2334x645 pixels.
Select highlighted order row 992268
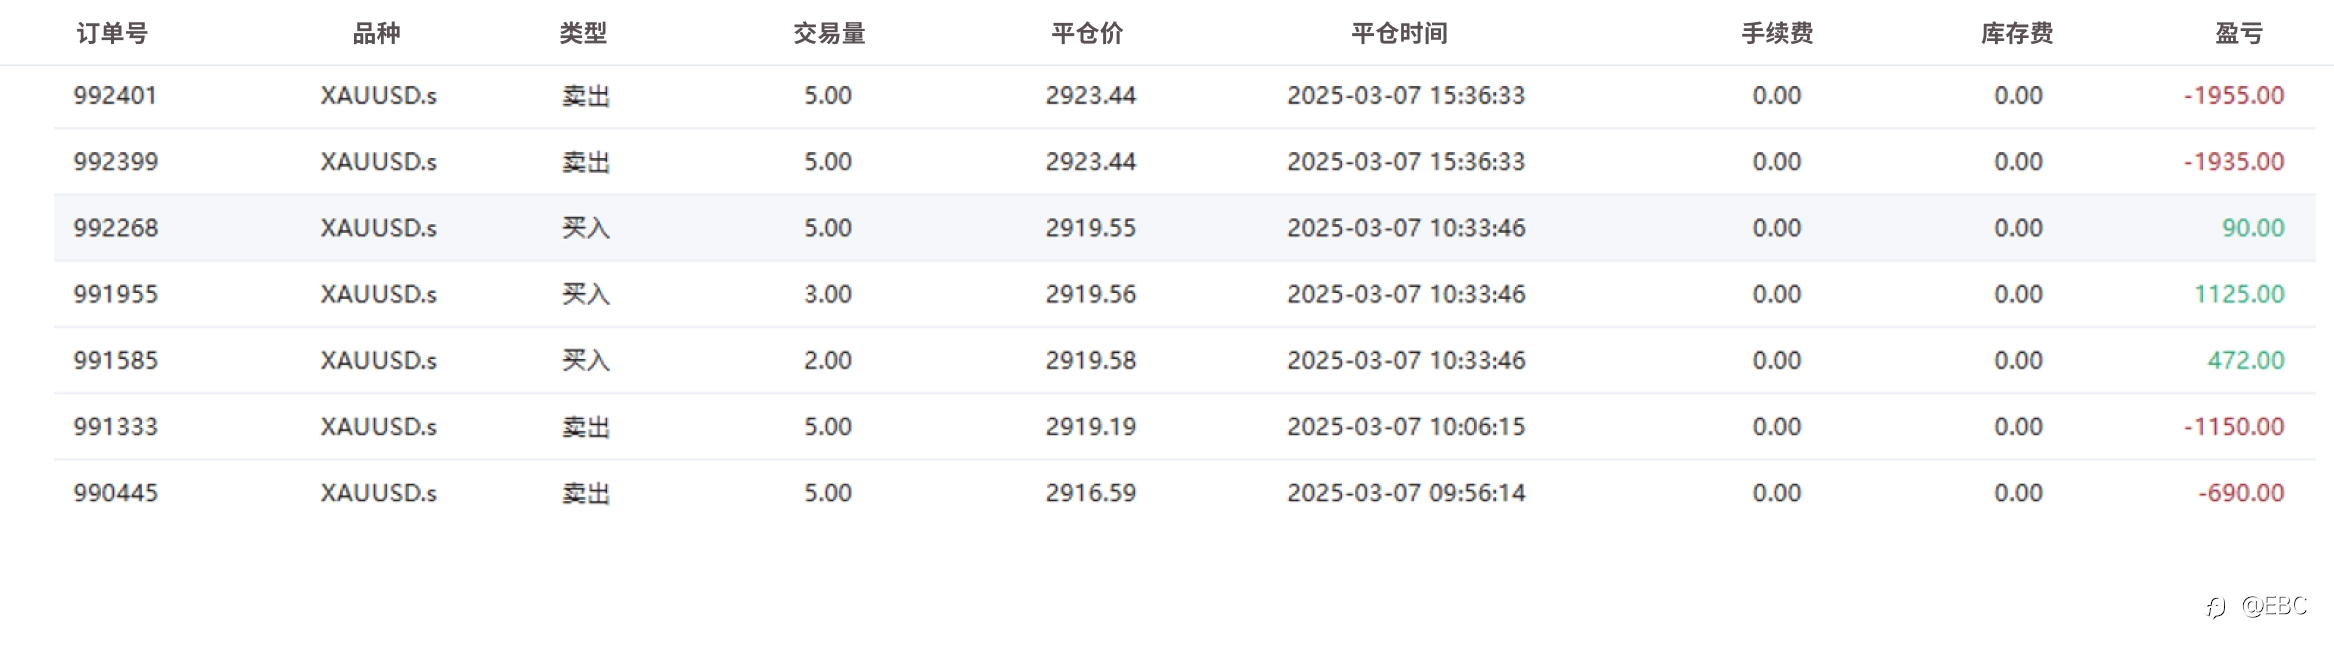click(x=1184, y=228)
